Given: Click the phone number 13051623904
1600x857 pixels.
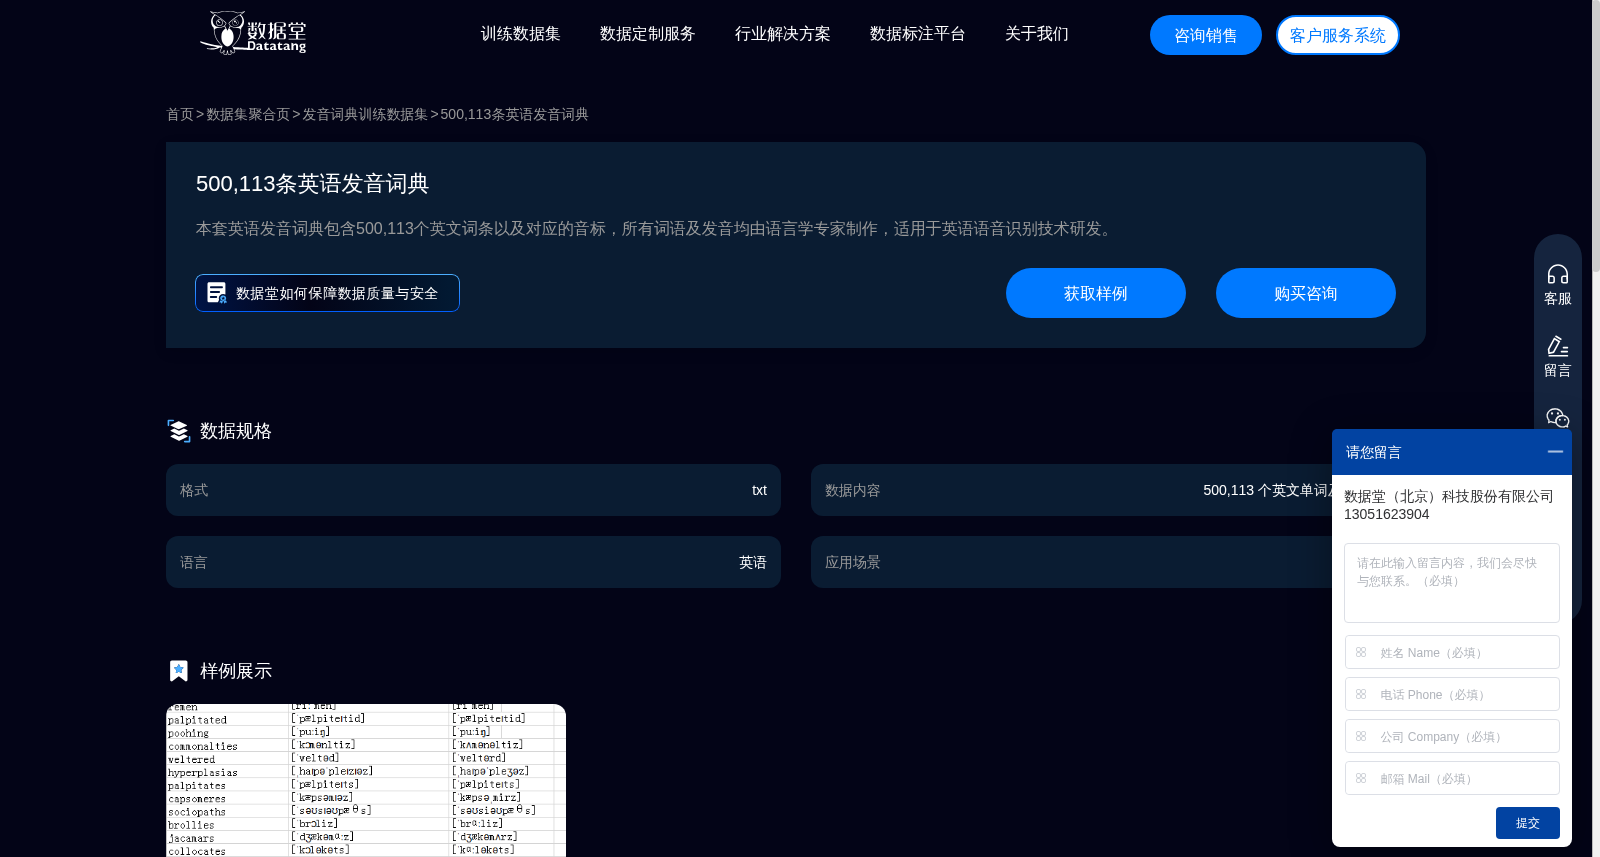Looking at the screenshot, I should [1387, 514].
